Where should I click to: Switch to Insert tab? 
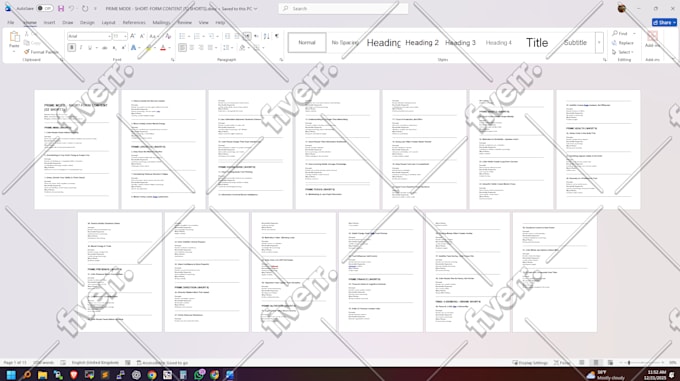coord(49,23)
